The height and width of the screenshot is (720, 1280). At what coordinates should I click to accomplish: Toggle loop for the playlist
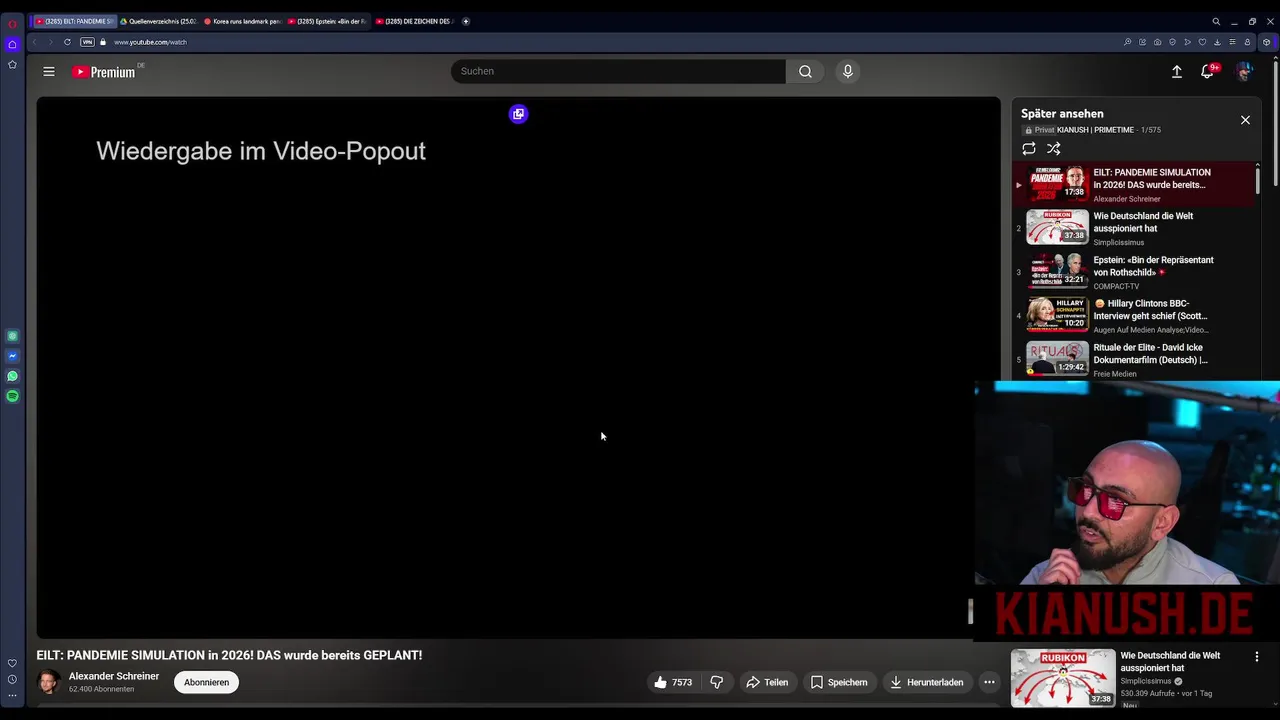[1029, 148]
